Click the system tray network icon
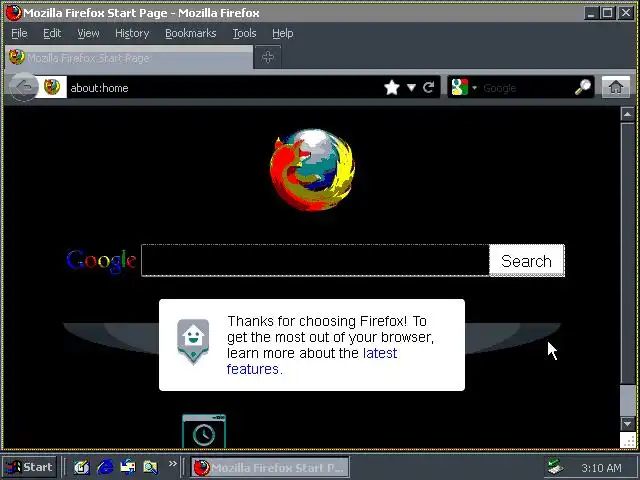The width and height of the screenshot is (640, 480). click(556, 467)
